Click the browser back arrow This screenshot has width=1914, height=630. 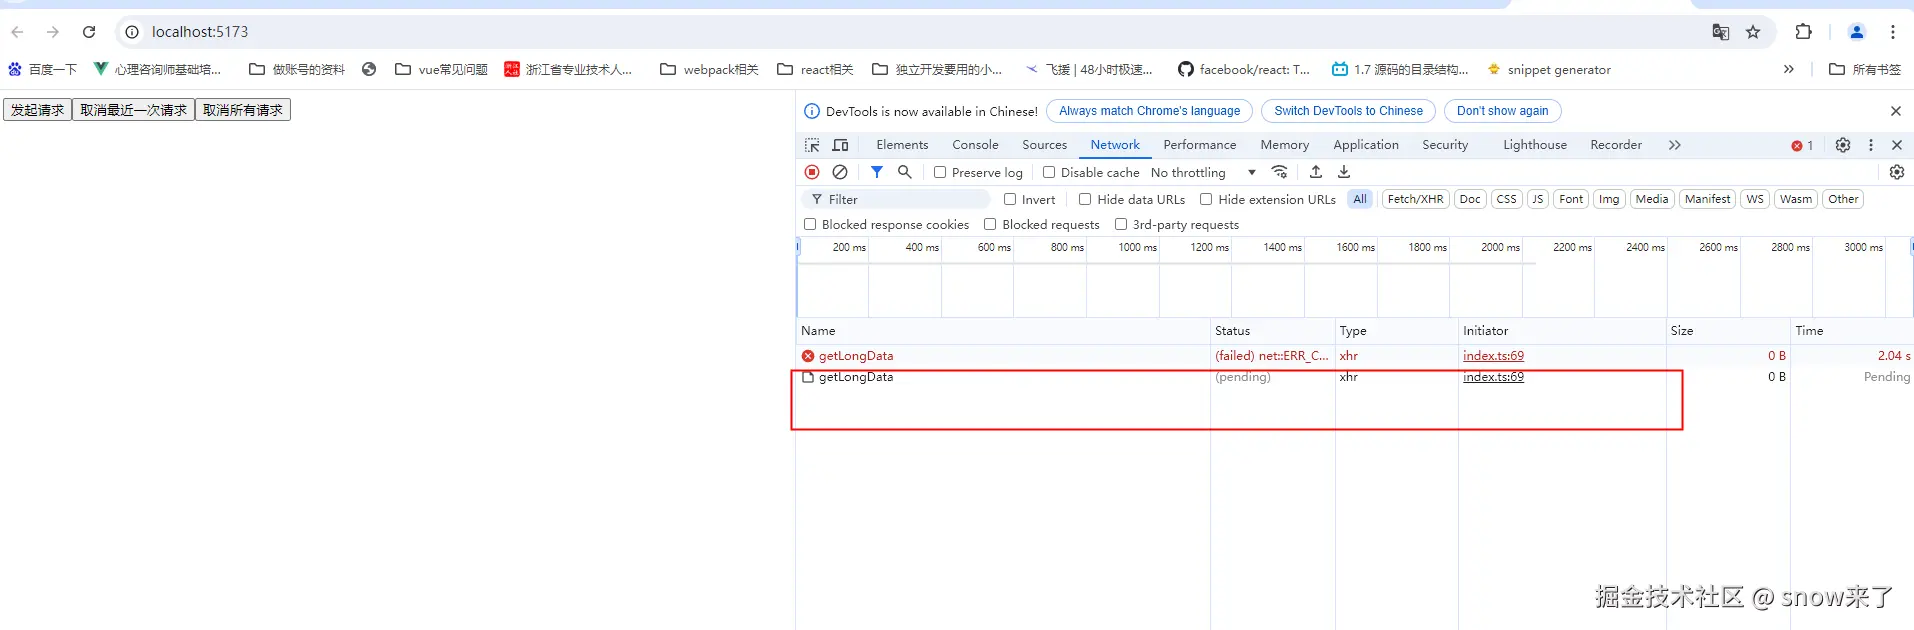click(x=17, y=32)
